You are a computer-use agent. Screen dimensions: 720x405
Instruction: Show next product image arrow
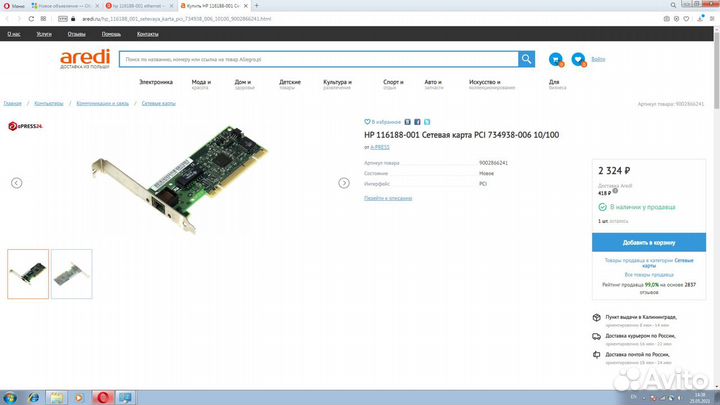(344, 183)
